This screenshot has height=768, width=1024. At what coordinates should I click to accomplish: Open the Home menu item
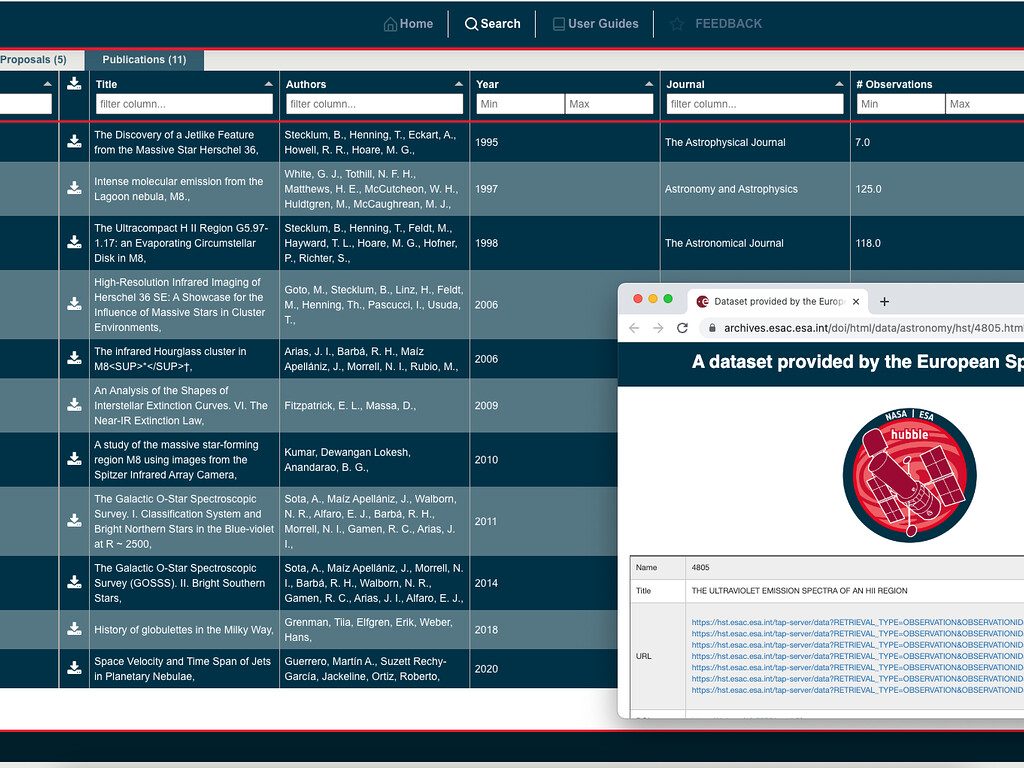pos(408,24)
